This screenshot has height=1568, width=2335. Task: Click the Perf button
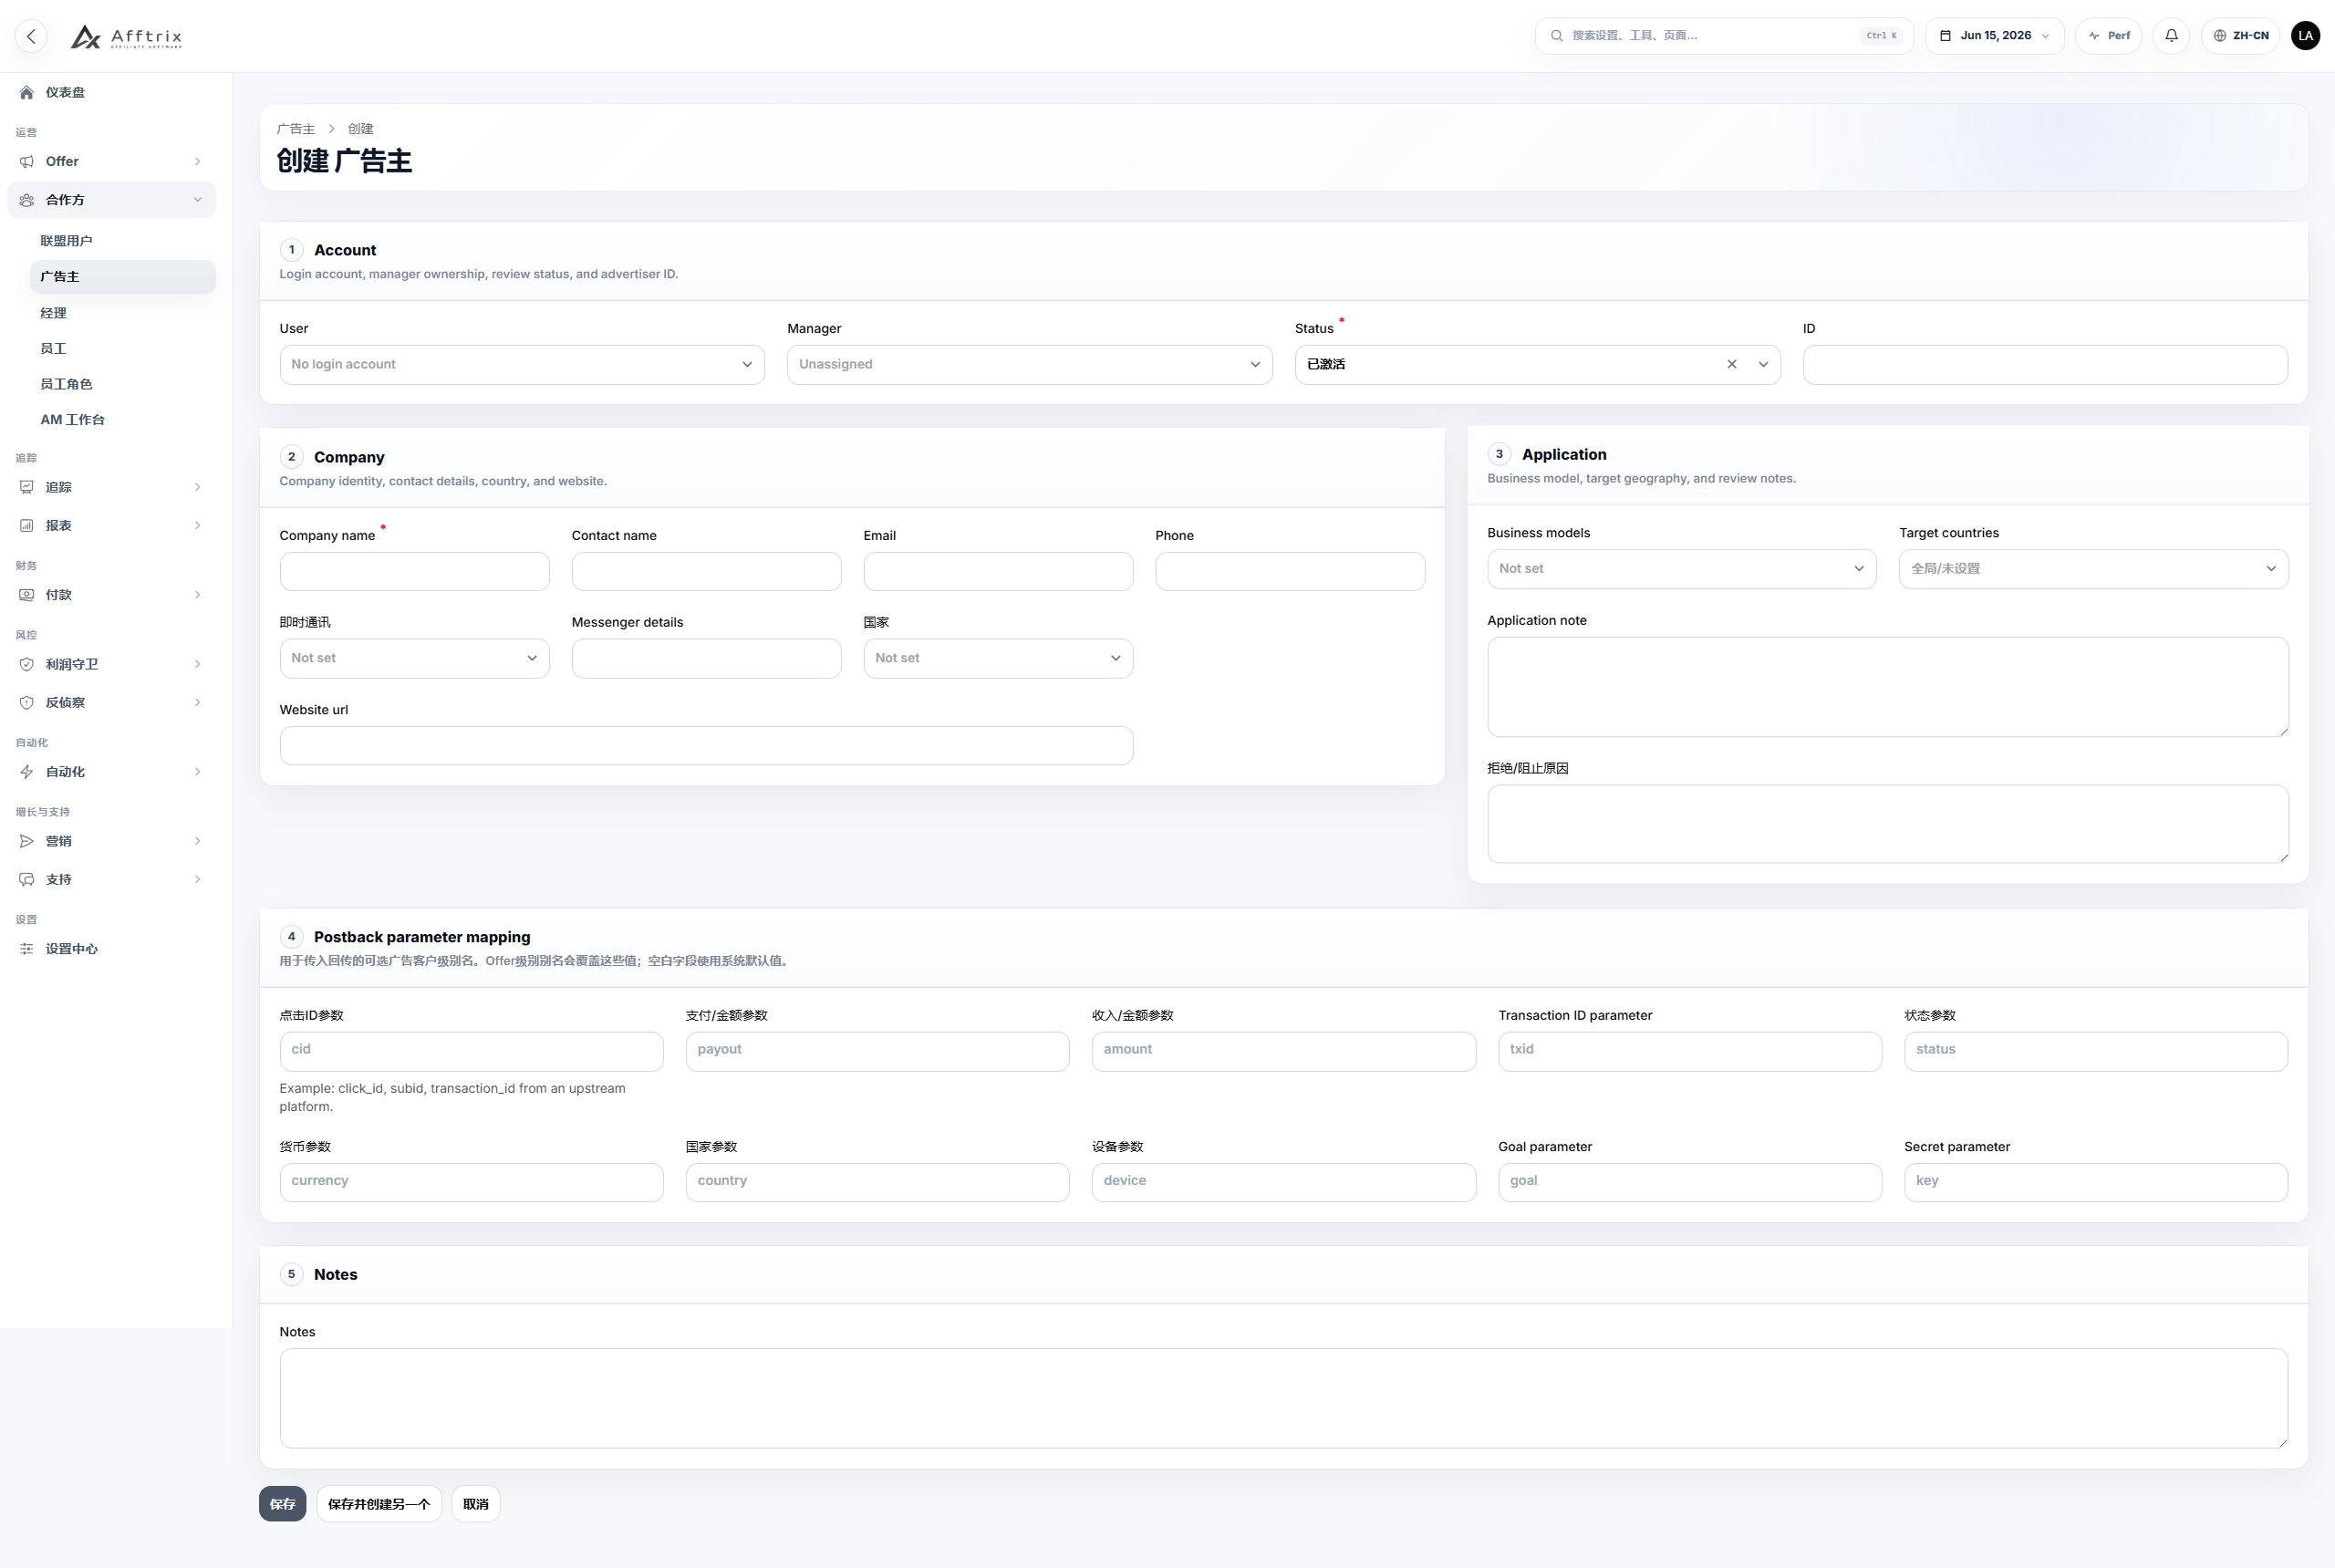[2108, 36]
